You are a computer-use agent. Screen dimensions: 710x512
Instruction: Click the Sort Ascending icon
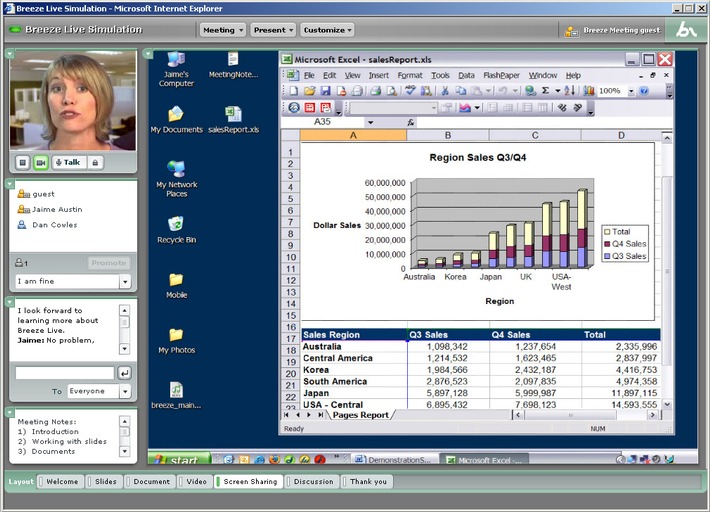570,91
